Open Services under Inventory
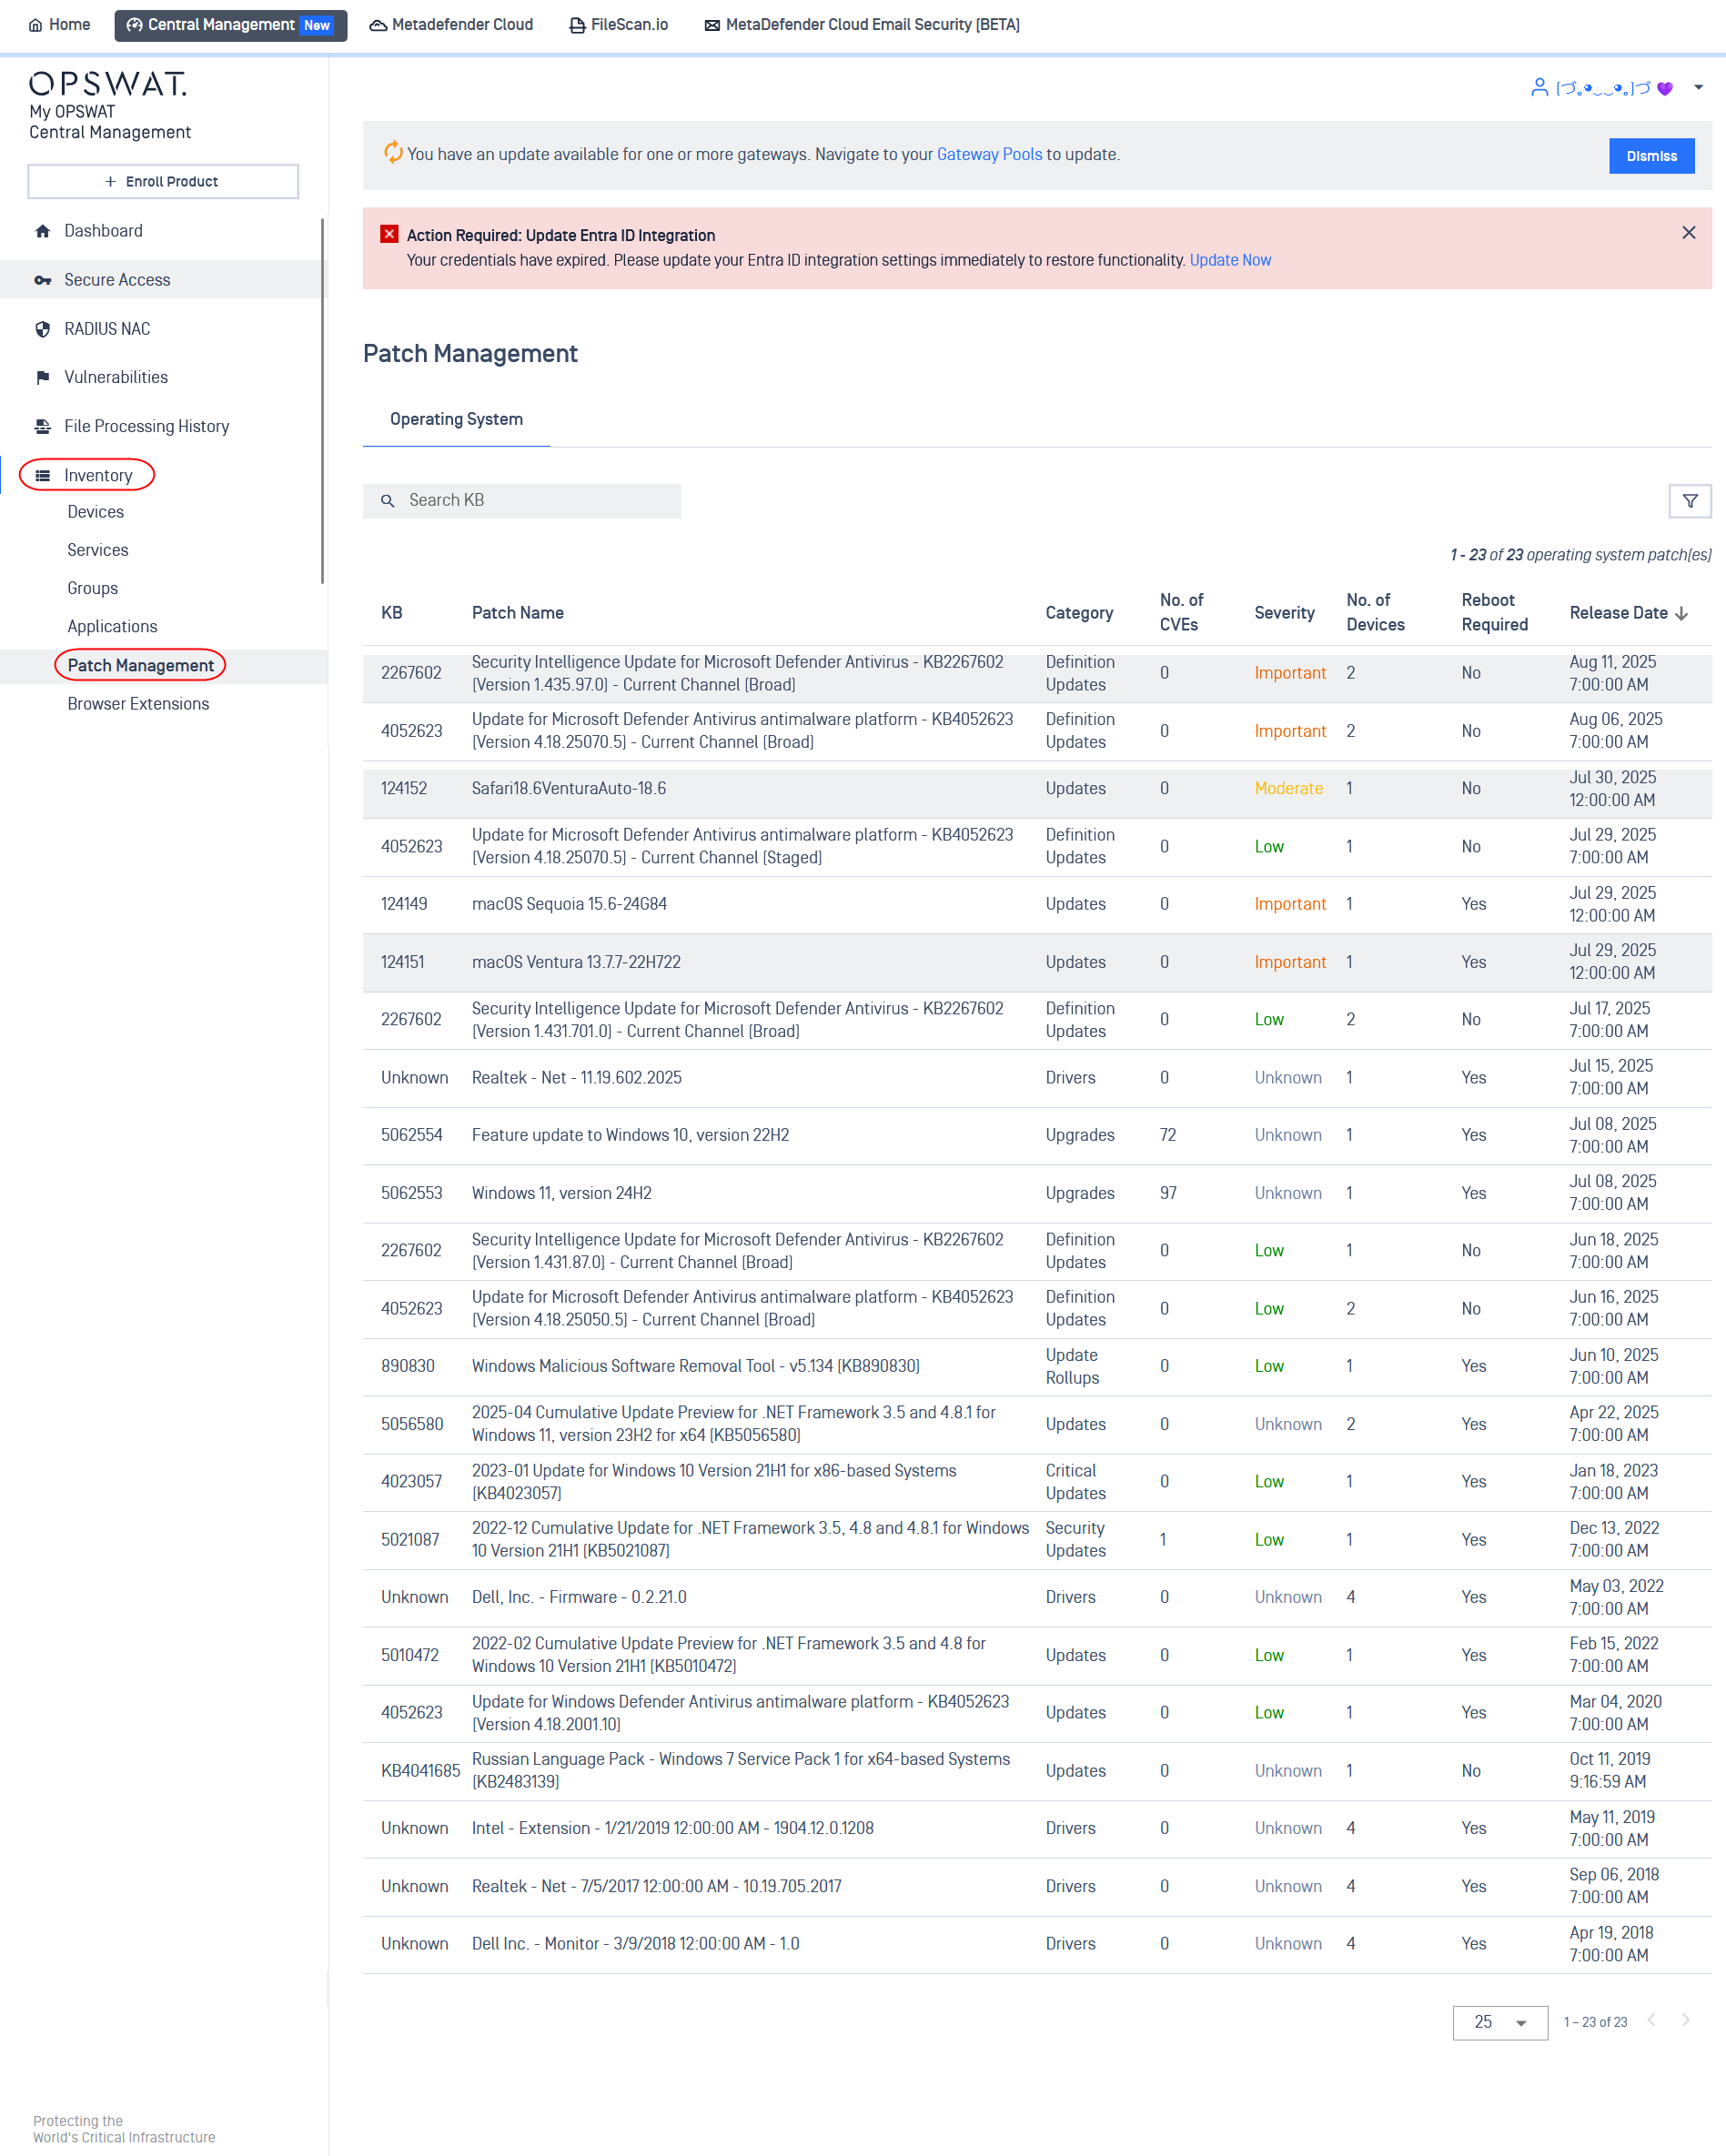 [x=98, y=550]
